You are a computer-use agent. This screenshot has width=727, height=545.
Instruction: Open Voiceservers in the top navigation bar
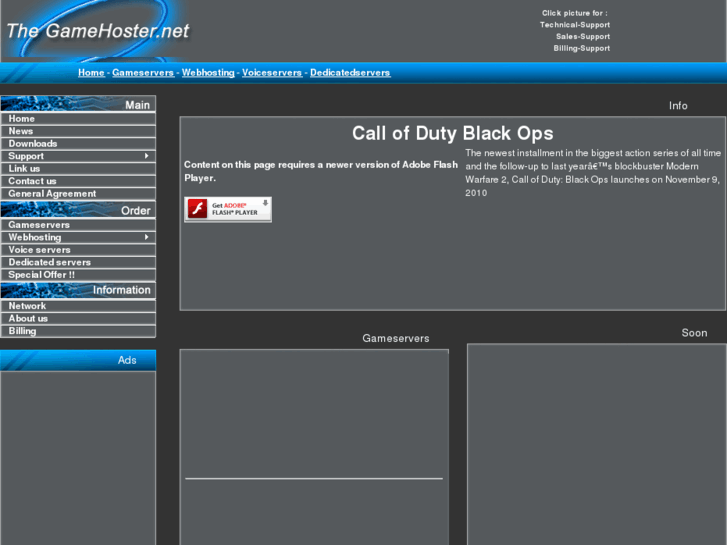click(272, 73)
